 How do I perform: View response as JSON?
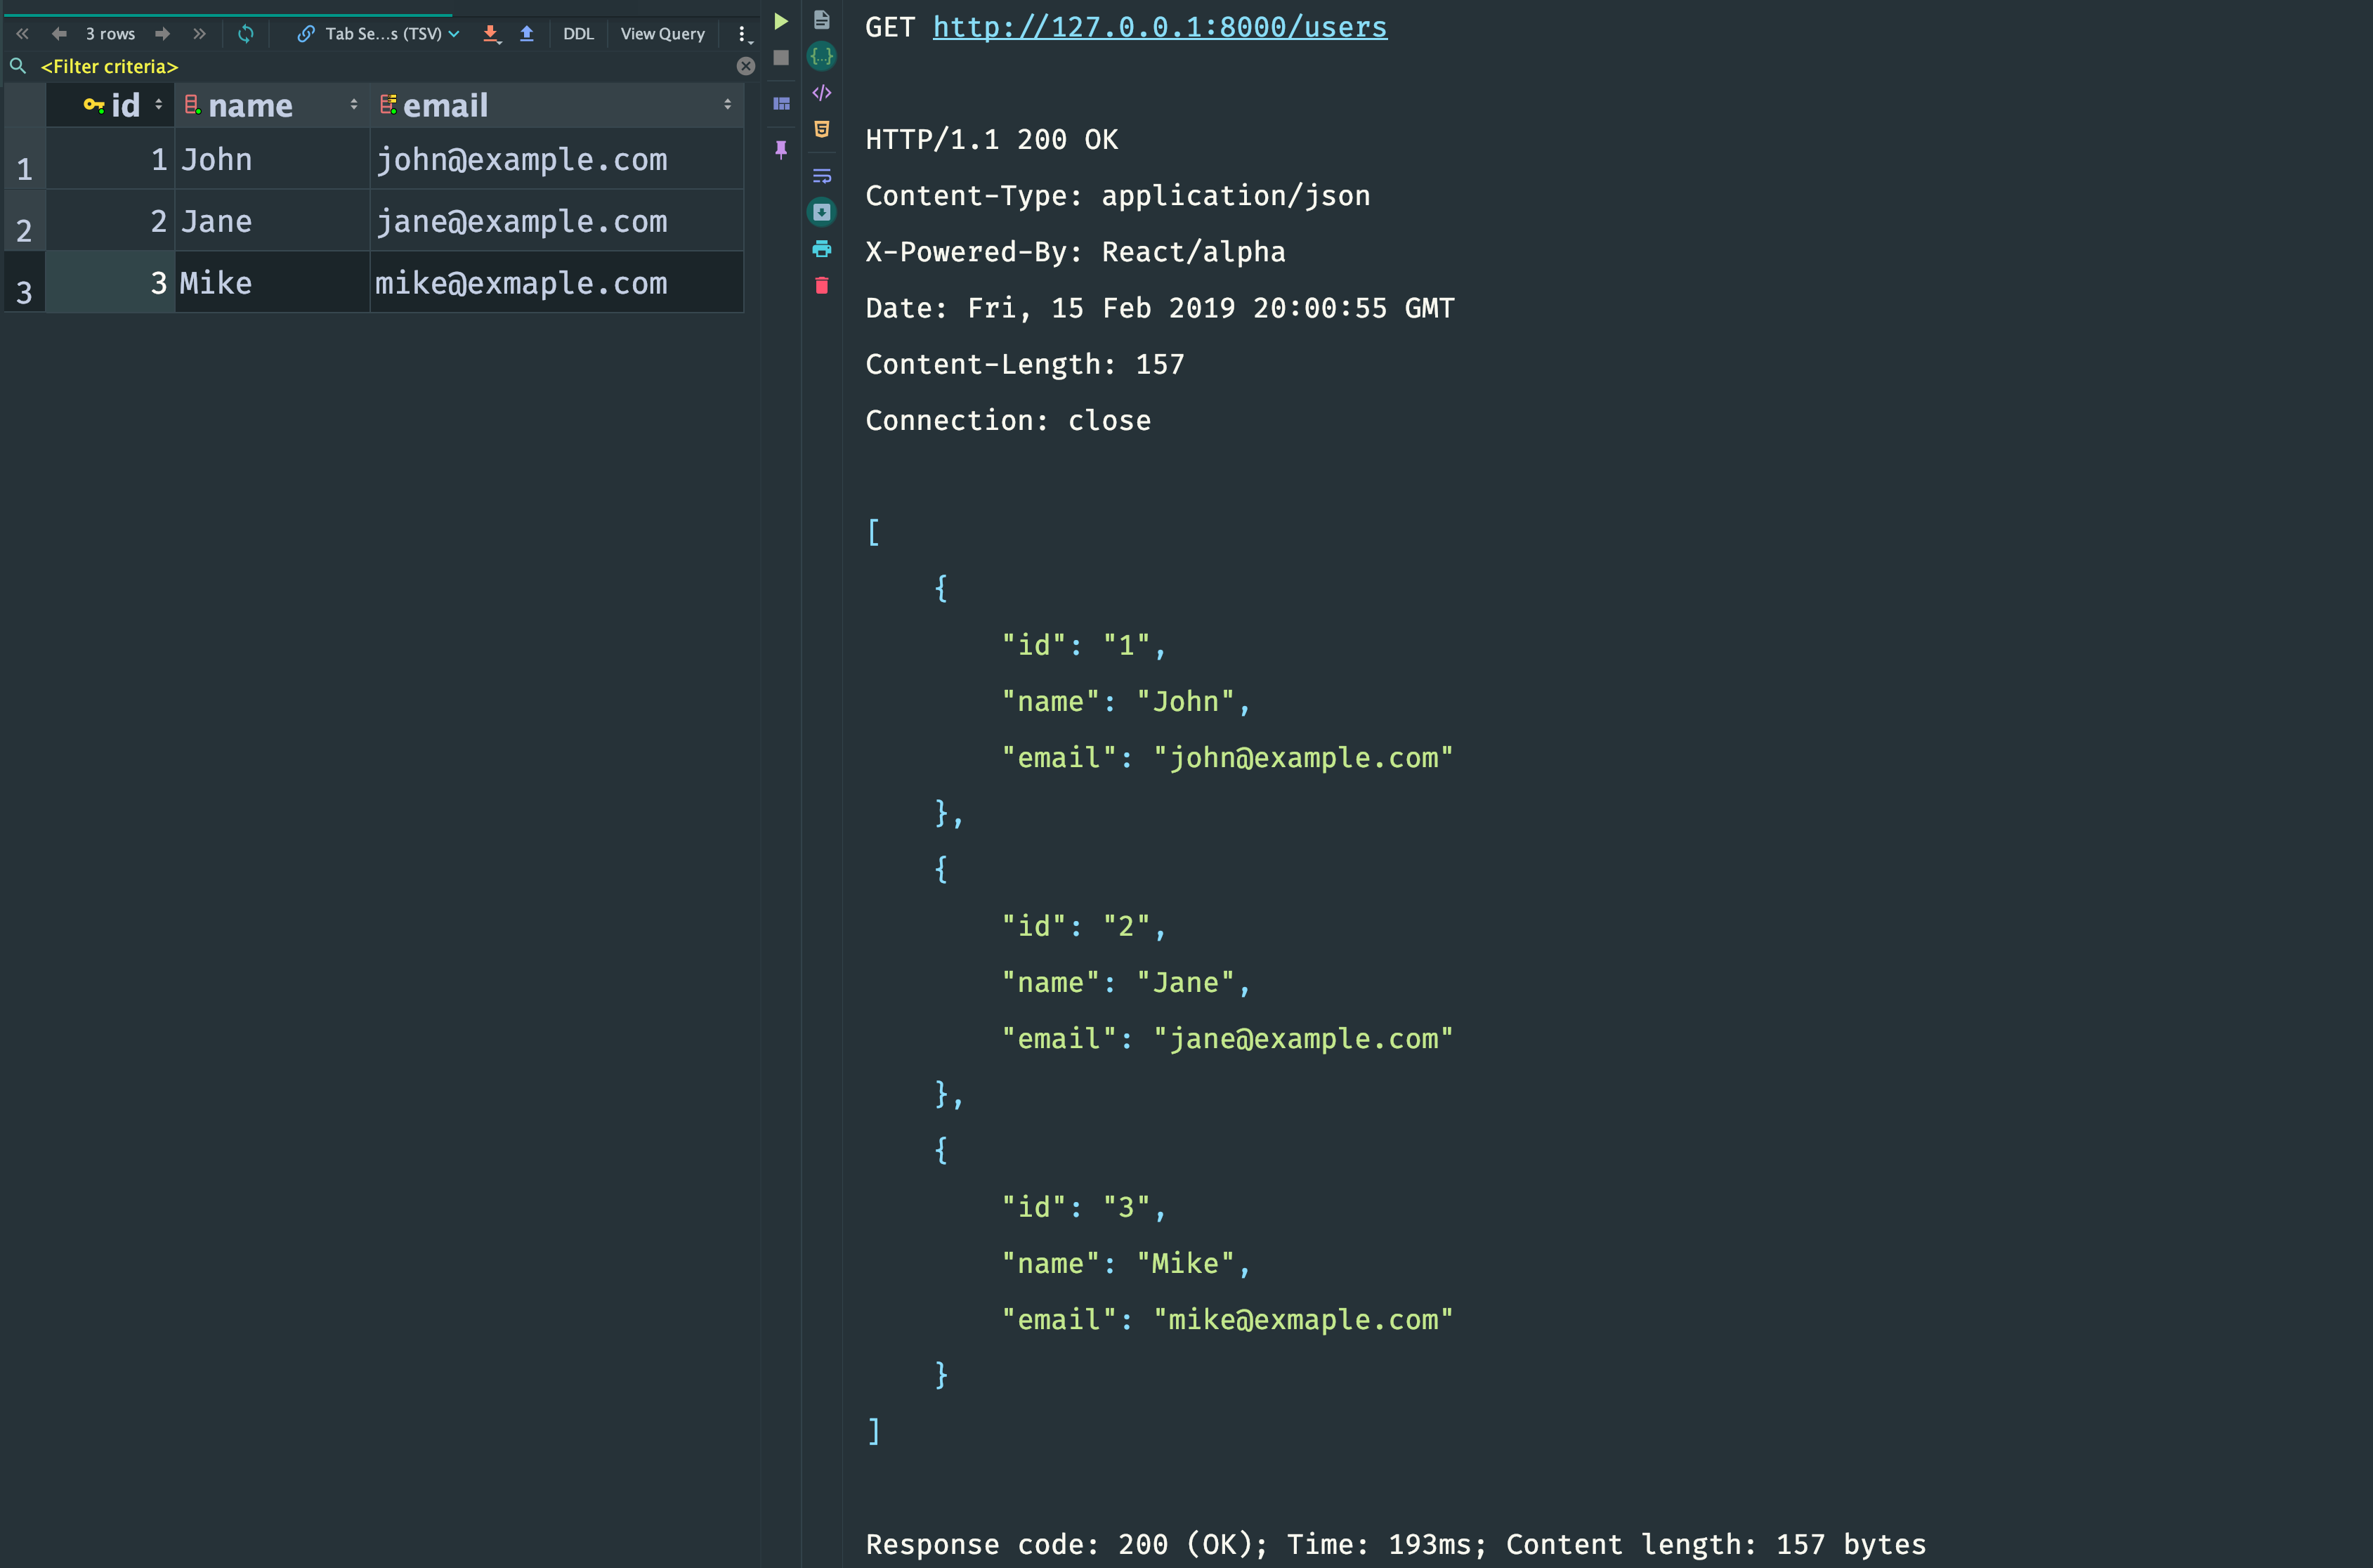coord(822,56)
